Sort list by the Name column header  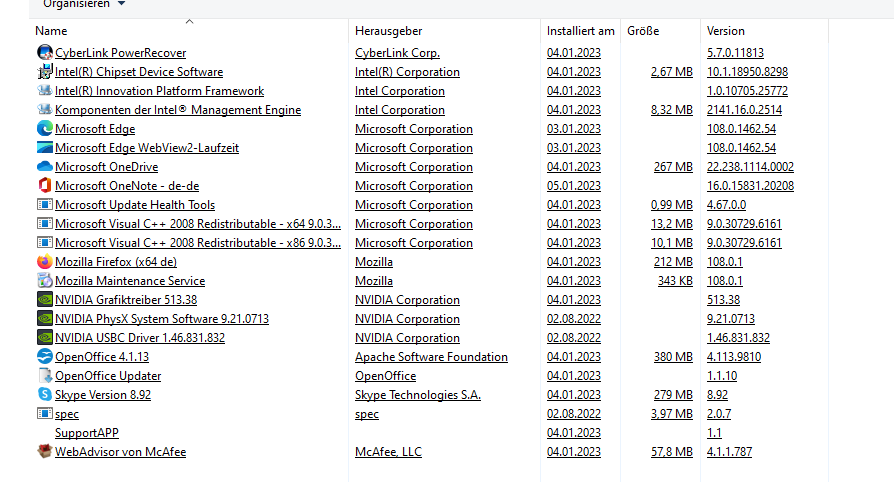(x=51, y=31)
